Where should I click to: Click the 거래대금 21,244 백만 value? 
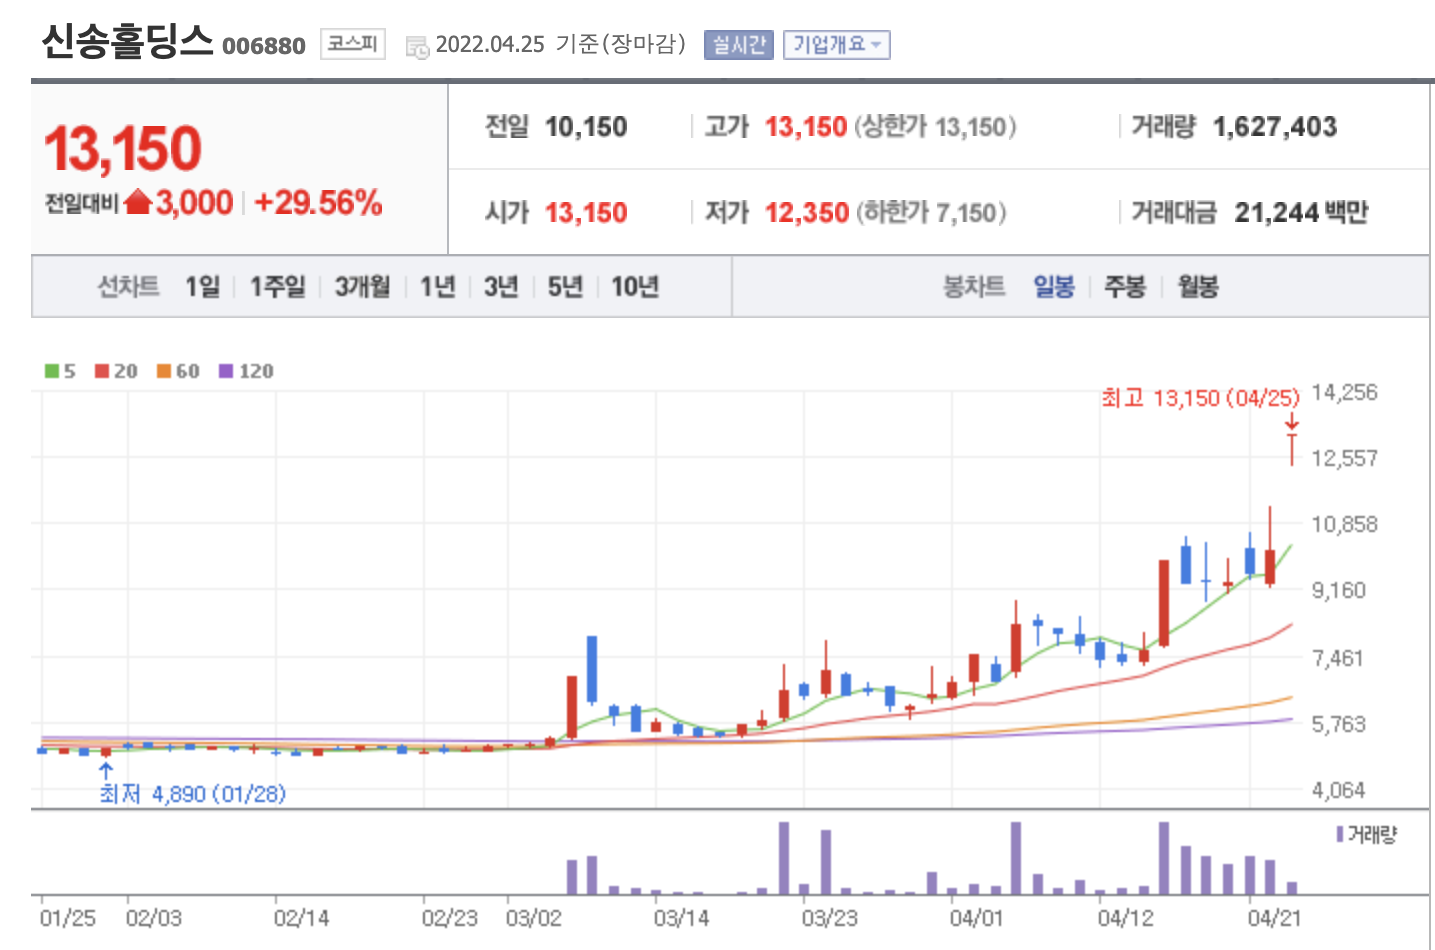click(x=1301, y=213)
